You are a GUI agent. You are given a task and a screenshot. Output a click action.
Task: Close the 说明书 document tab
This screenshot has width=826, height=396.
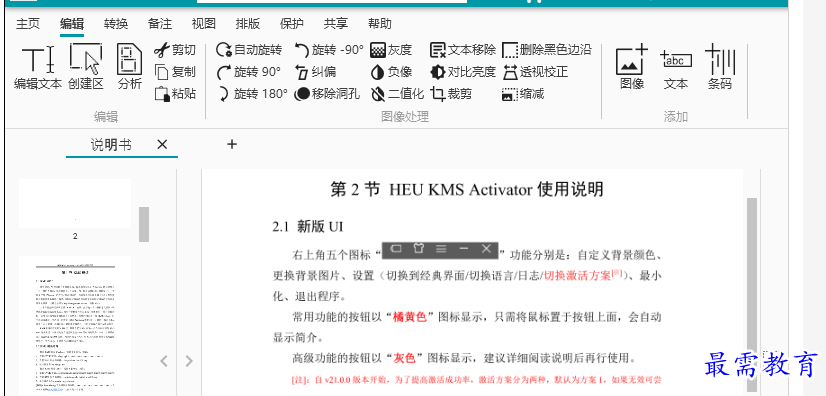(x=162, y=144)
